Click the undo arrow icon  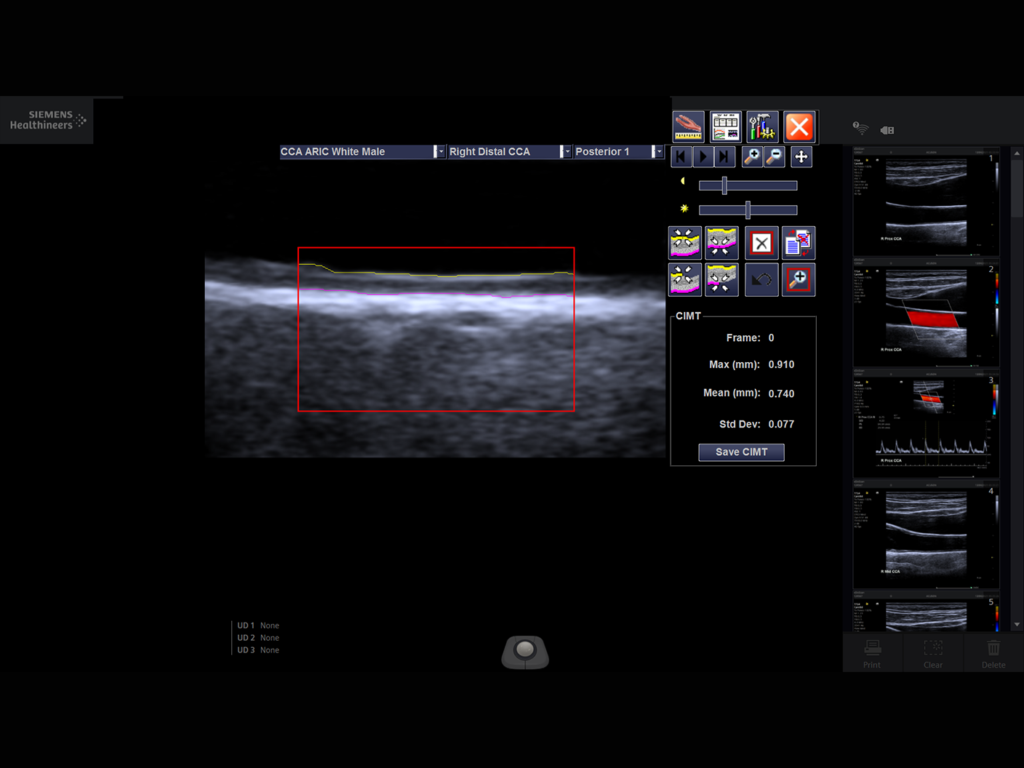[x=761, y=280]
